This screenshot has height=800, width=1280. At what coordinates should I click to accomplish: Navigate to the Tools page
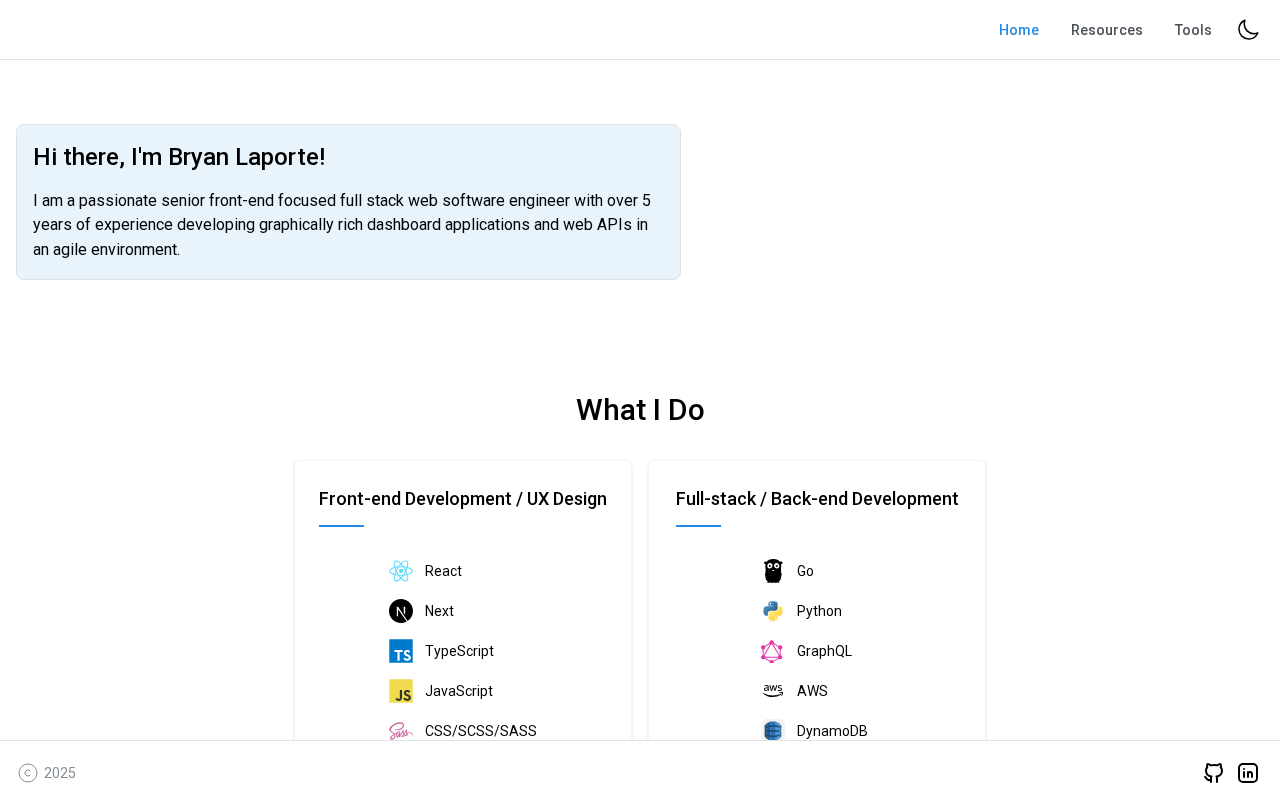[1193, 30]
